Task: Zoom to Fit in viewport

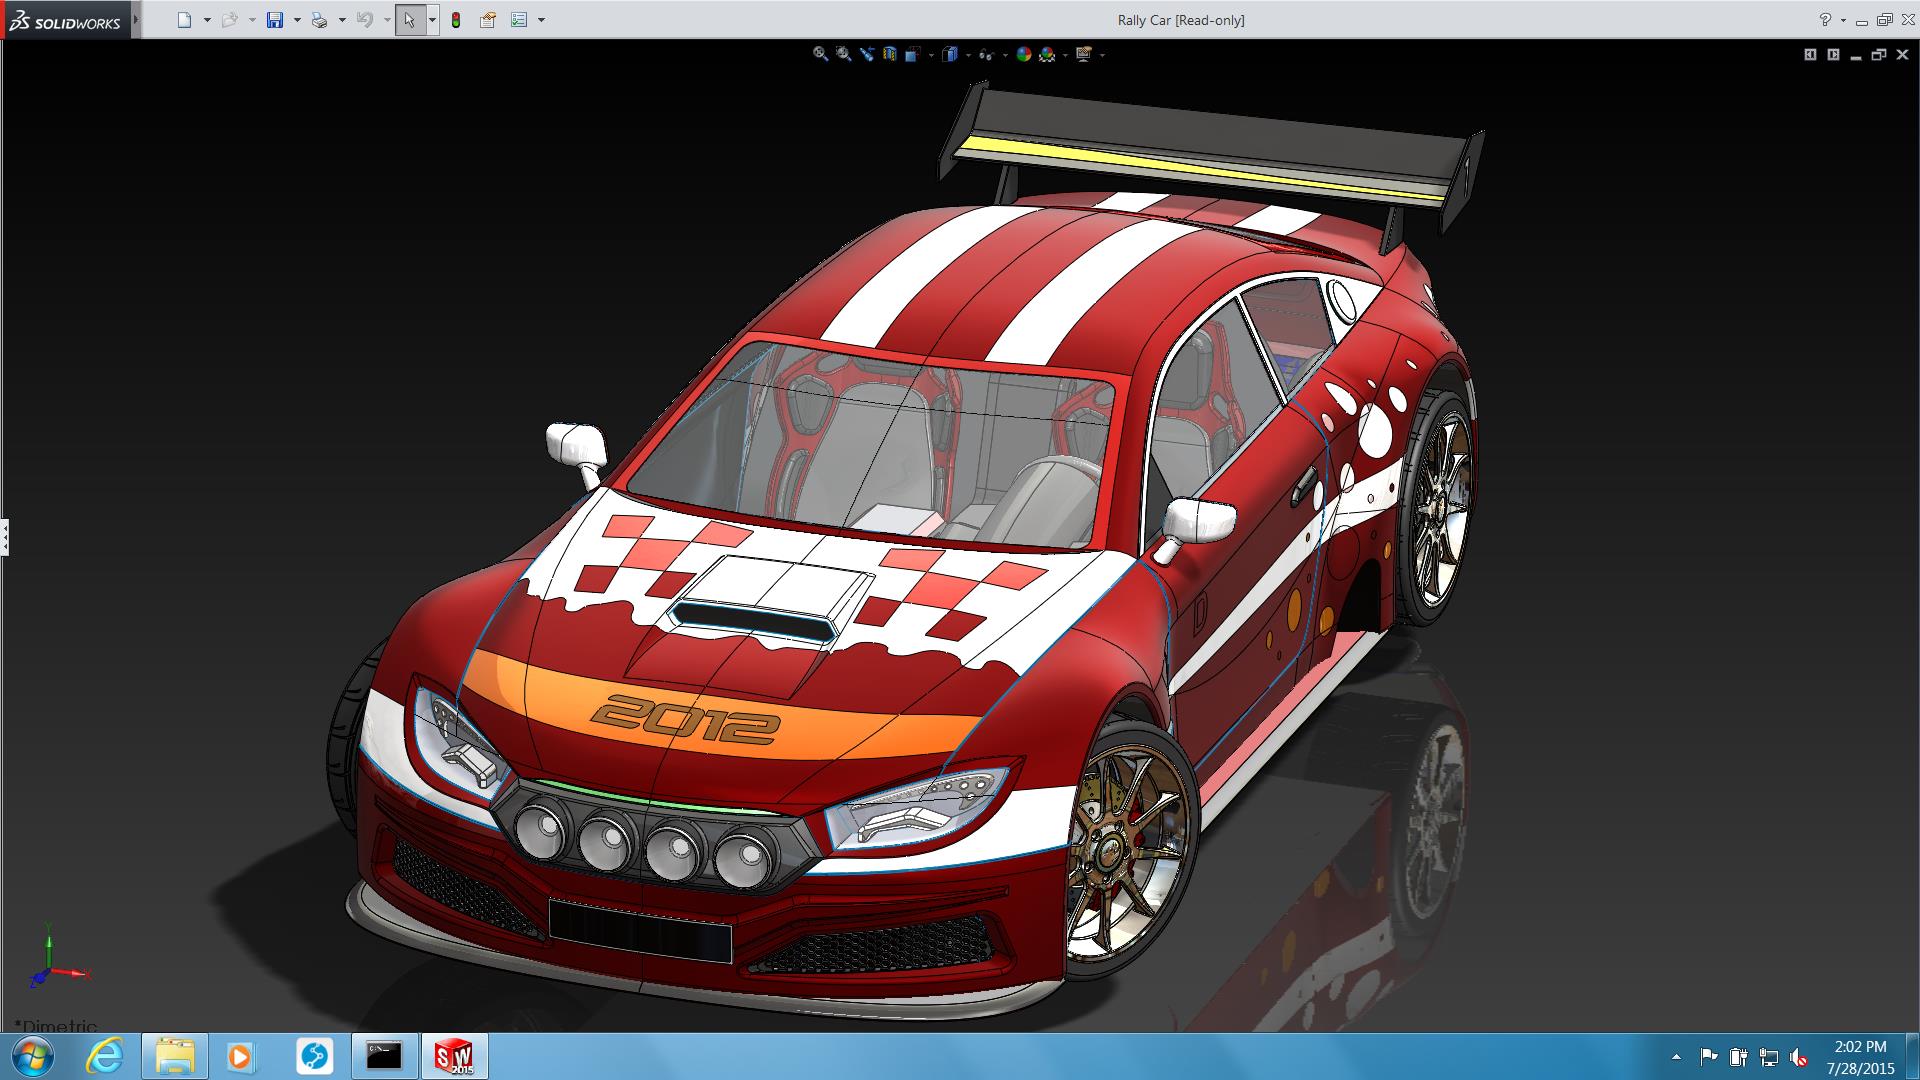Action: tap(820, 55)
